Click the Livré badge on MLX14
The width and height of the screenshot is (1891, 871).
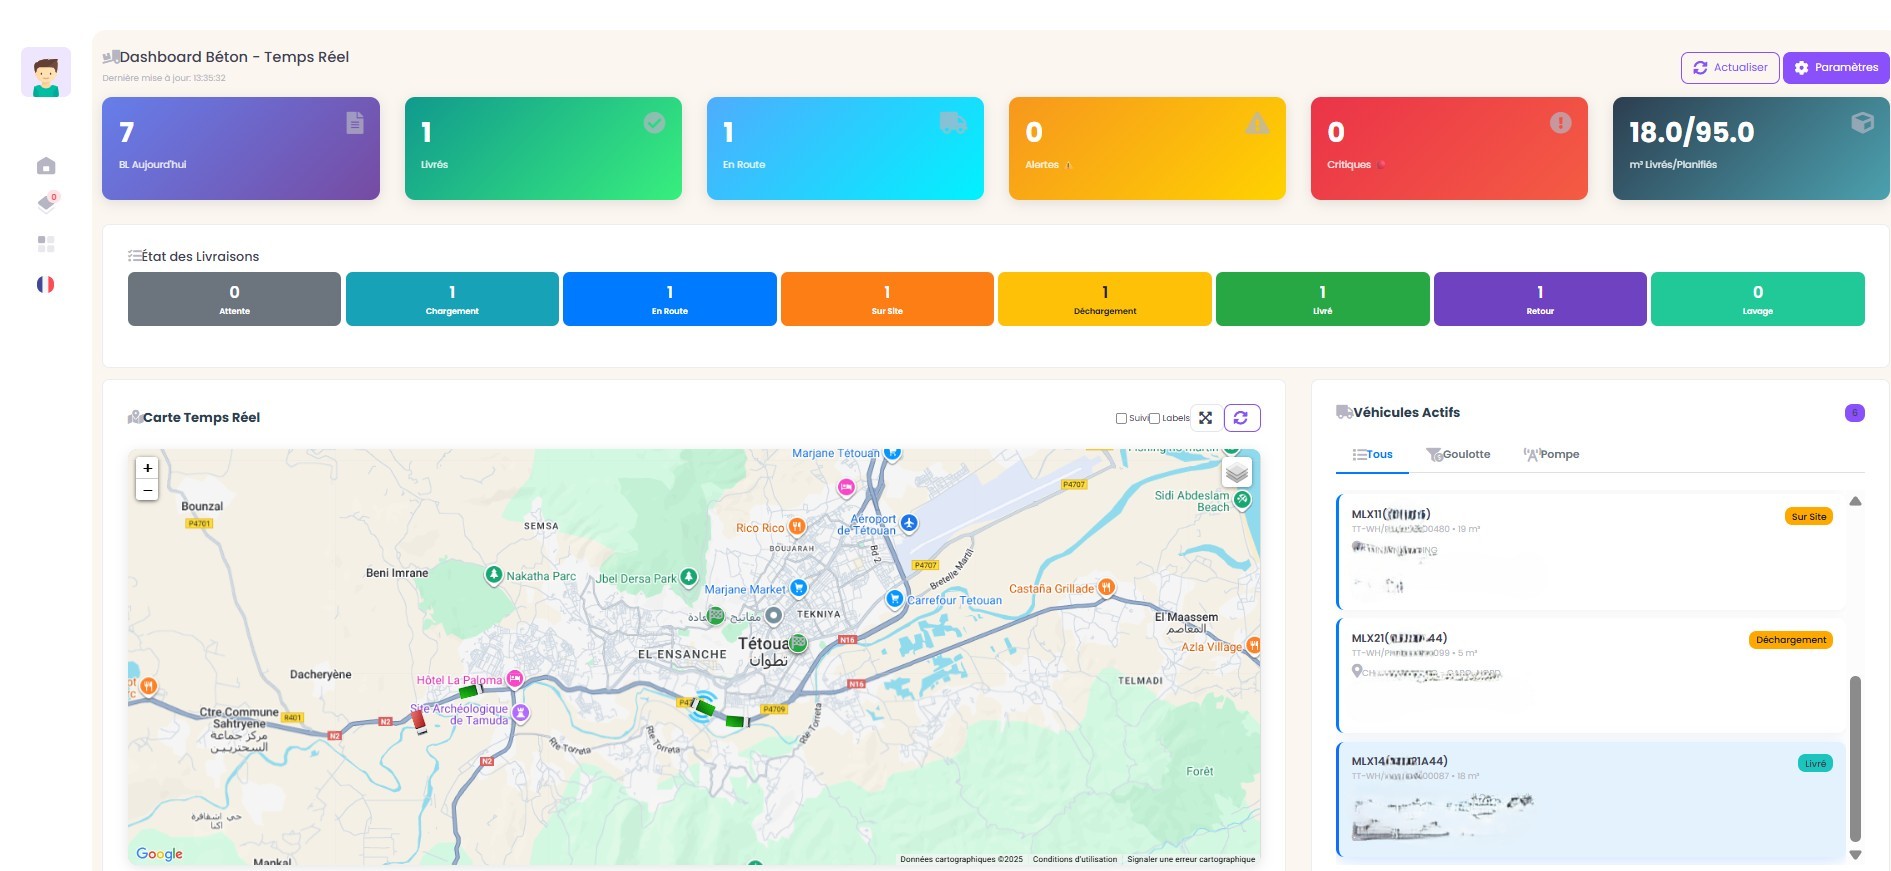[1815, 764]
